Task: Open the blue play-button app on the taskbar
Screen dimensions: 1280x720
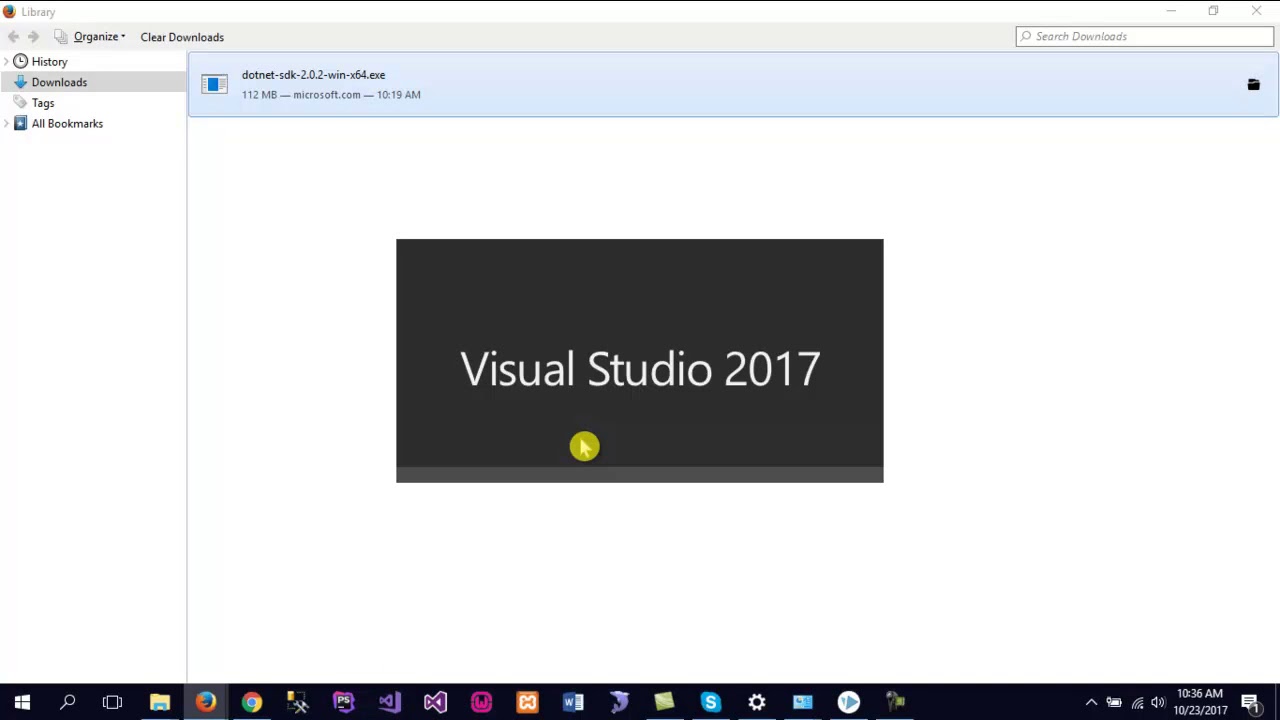Action: (x=849, y=702)
